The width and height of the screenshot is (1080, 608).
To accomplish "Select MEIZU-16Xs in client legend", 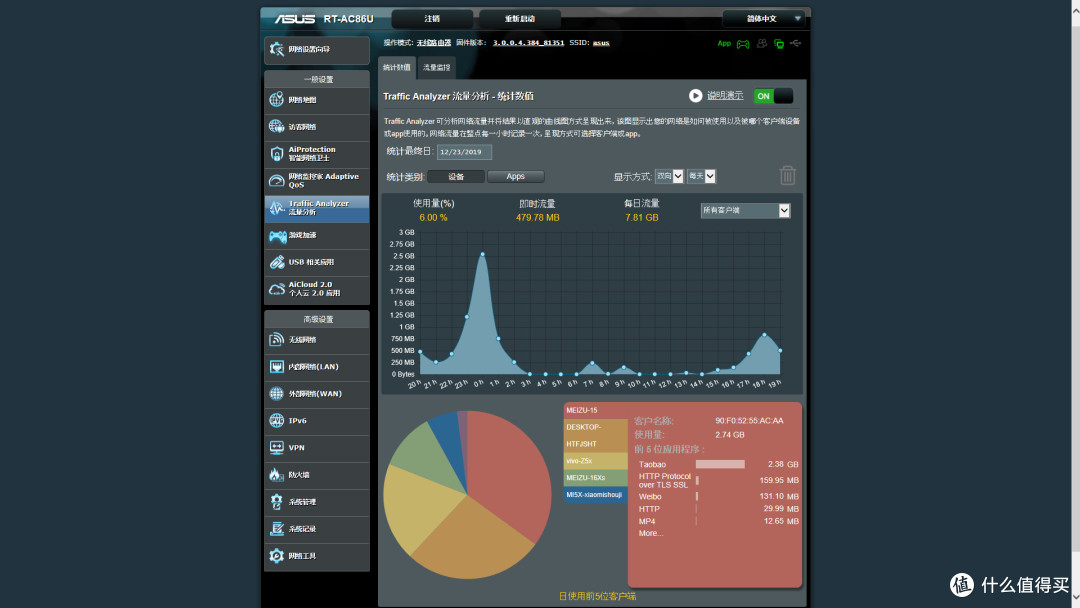I will coord(596,478).
